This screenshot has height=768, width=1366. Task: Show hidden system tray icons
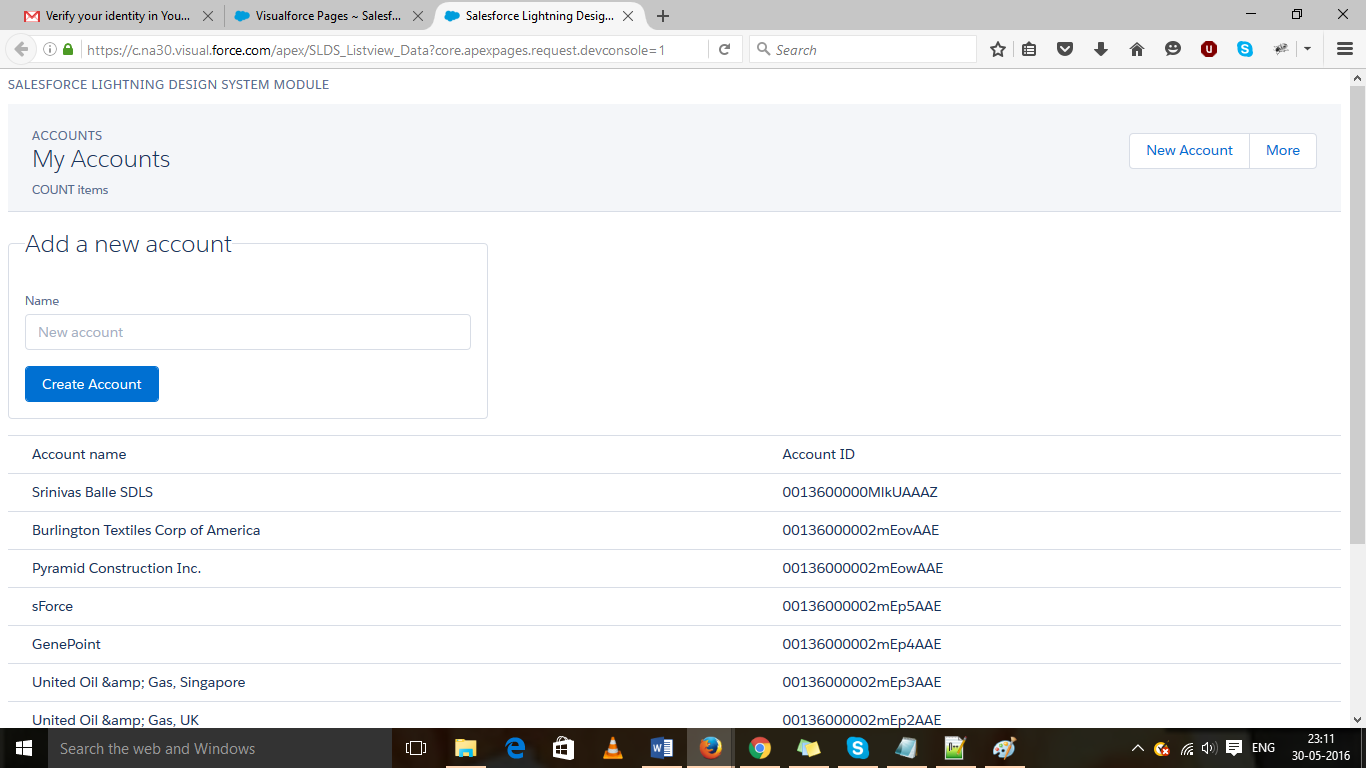coord(1137,748)
